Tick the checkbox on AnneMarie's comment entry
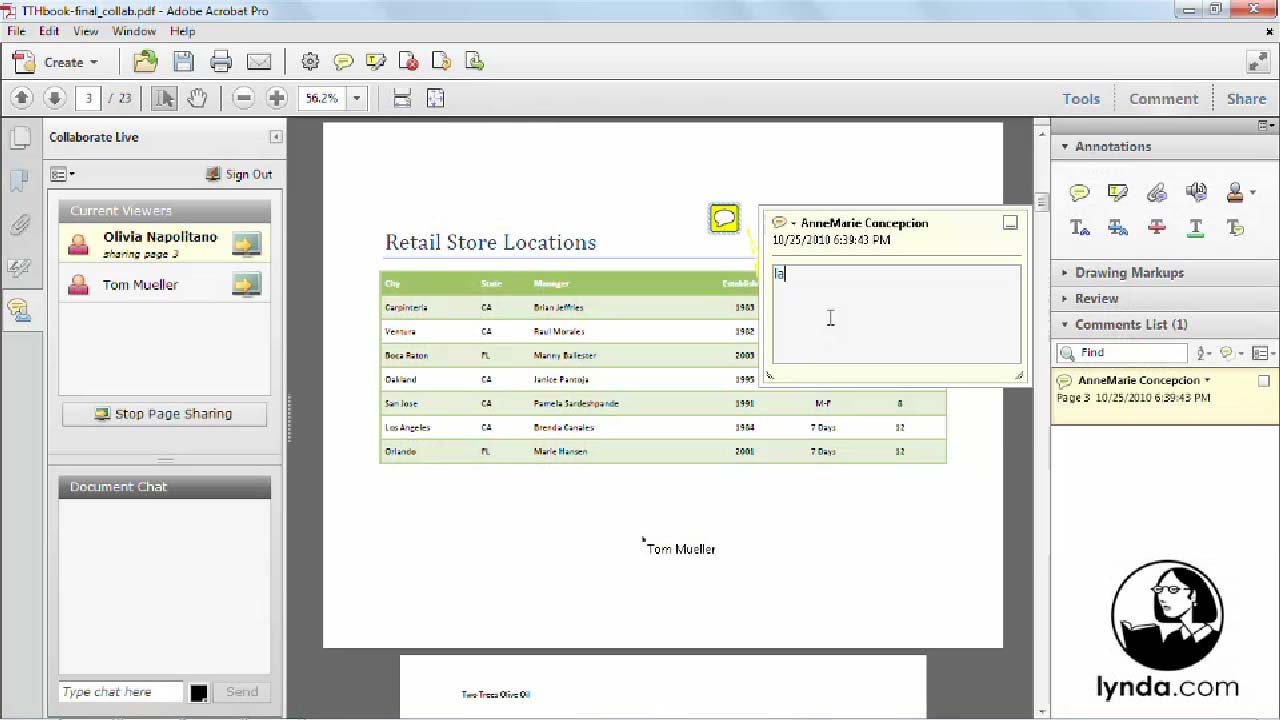 coord(1264,381)
